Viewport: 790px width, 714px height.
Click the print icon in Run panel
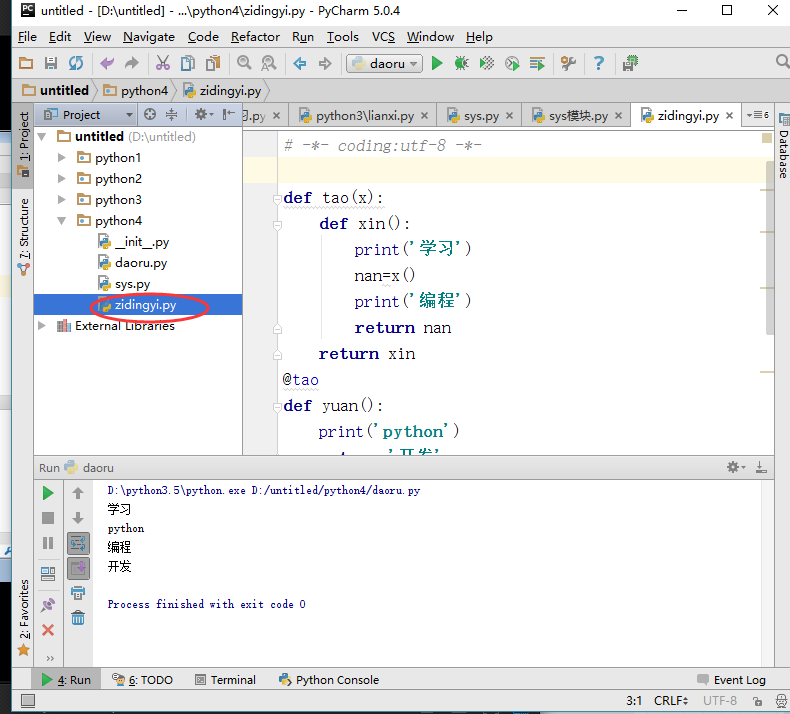(78, 593)
